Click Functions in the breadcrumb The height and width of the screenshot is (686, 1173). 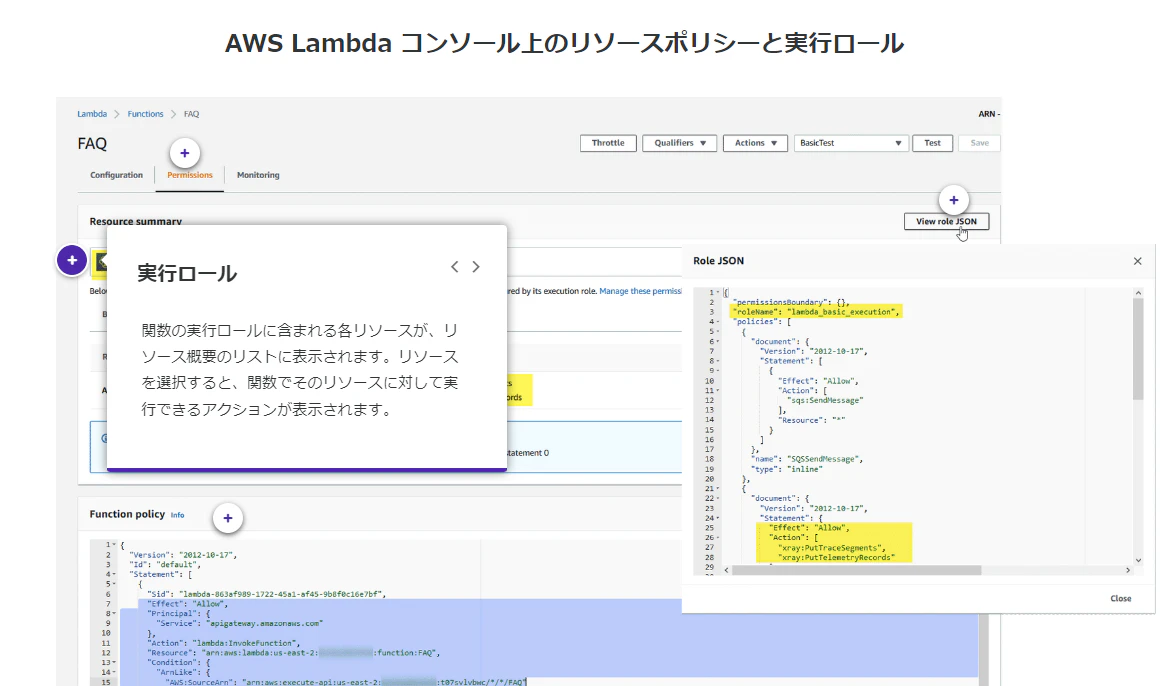(145, 114)
